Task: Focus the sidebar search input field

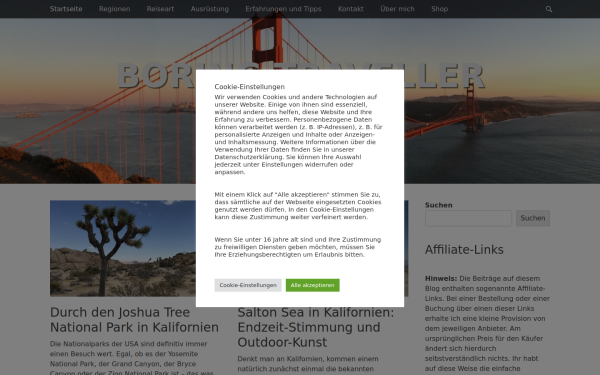Action: pos(468,218)
